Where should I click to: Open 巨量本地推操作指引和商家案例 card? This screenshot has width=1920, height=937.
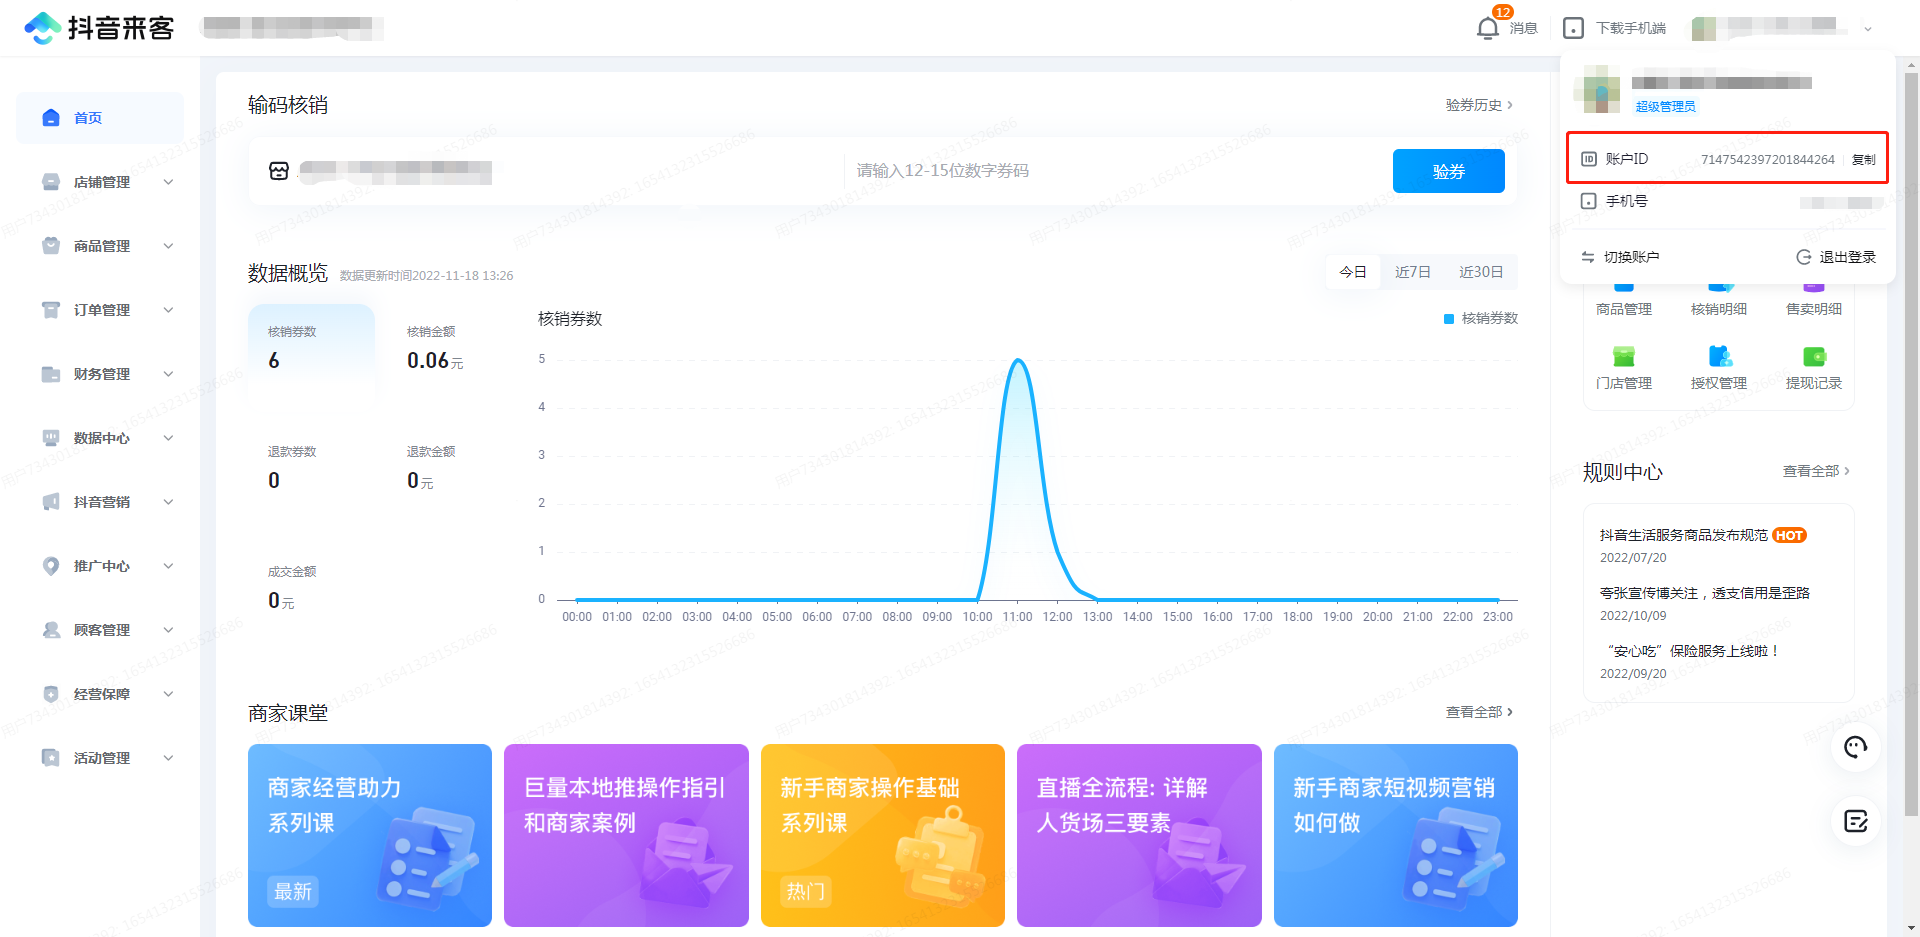(x=626, y=835)
